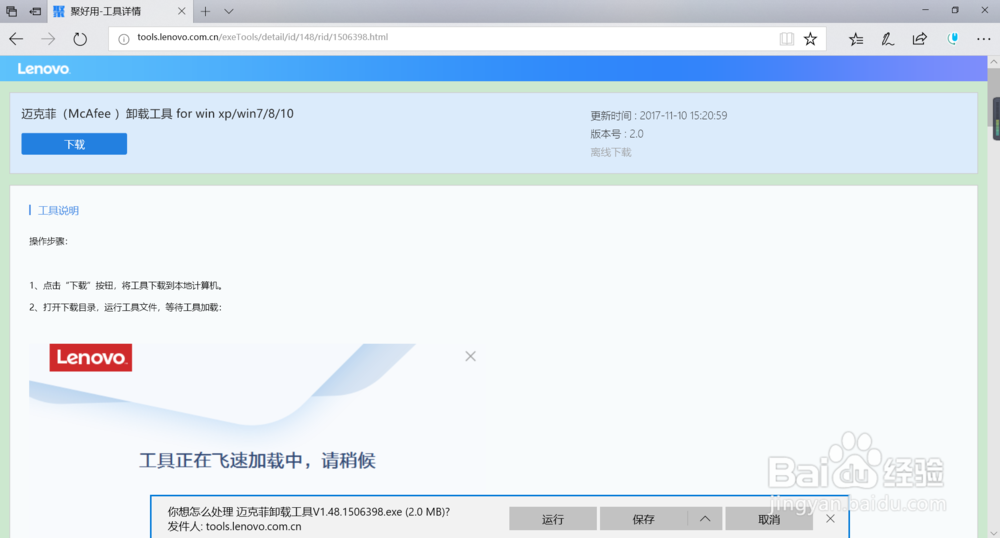
Task: Click the 工具正在飞速加载中 heading
Action: 257,460
